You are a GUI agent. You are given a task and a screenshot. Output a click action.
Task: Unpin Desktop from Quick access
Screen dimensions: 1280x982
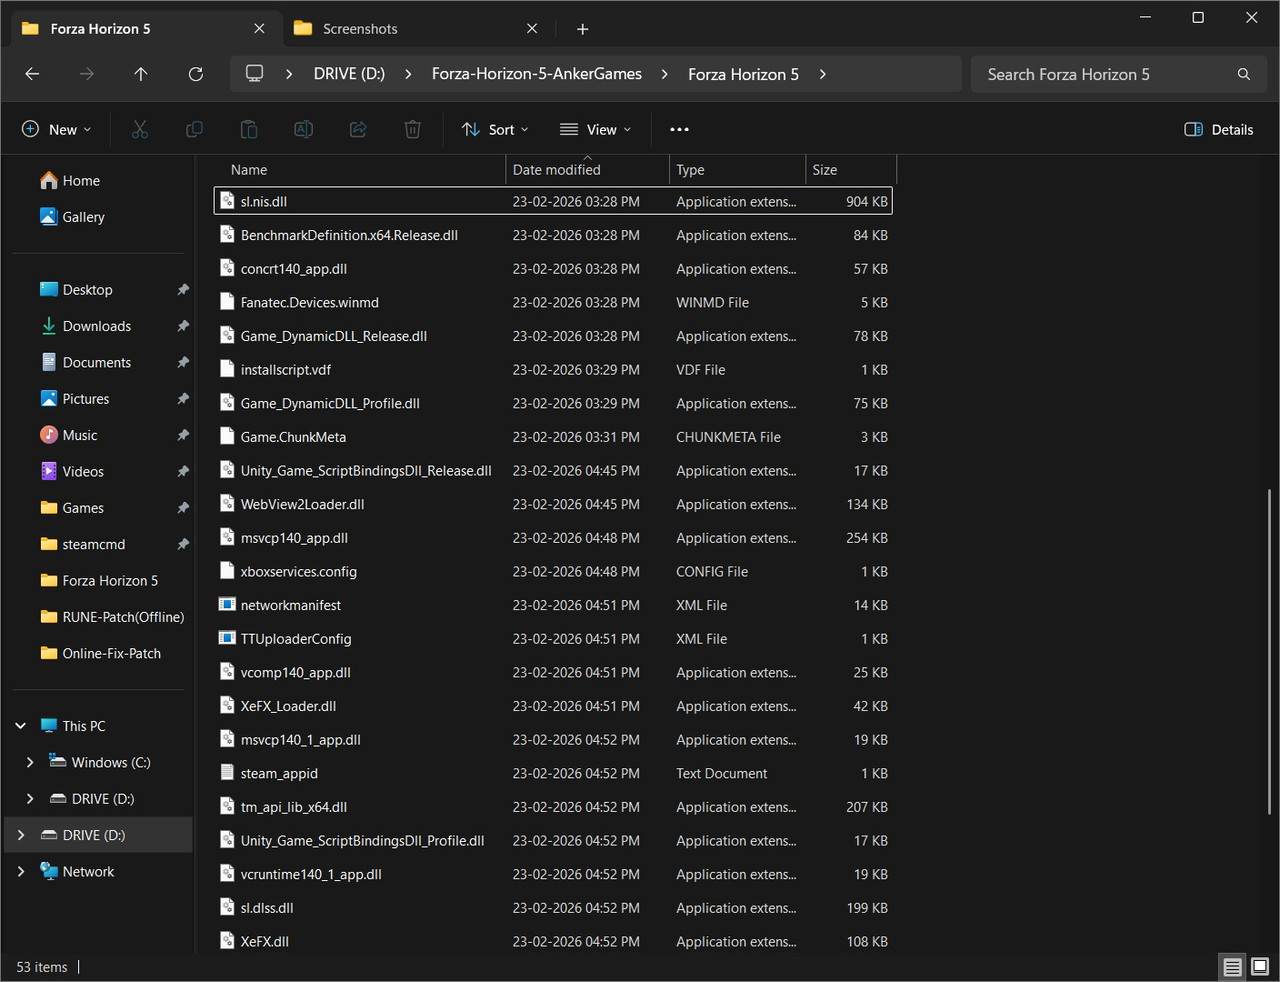point(183,290)
